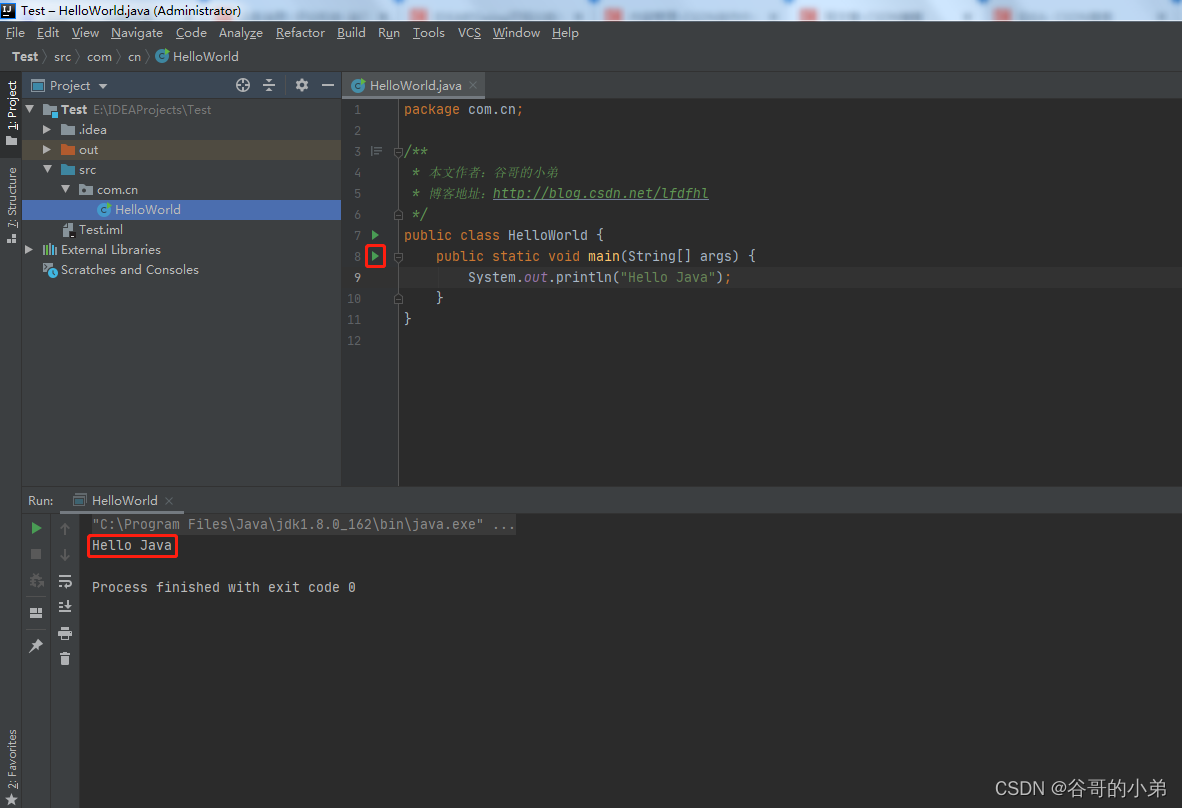1182x808 pixels.
Task: Toggle the 1: Project tool window button
Action: (11, 113)
